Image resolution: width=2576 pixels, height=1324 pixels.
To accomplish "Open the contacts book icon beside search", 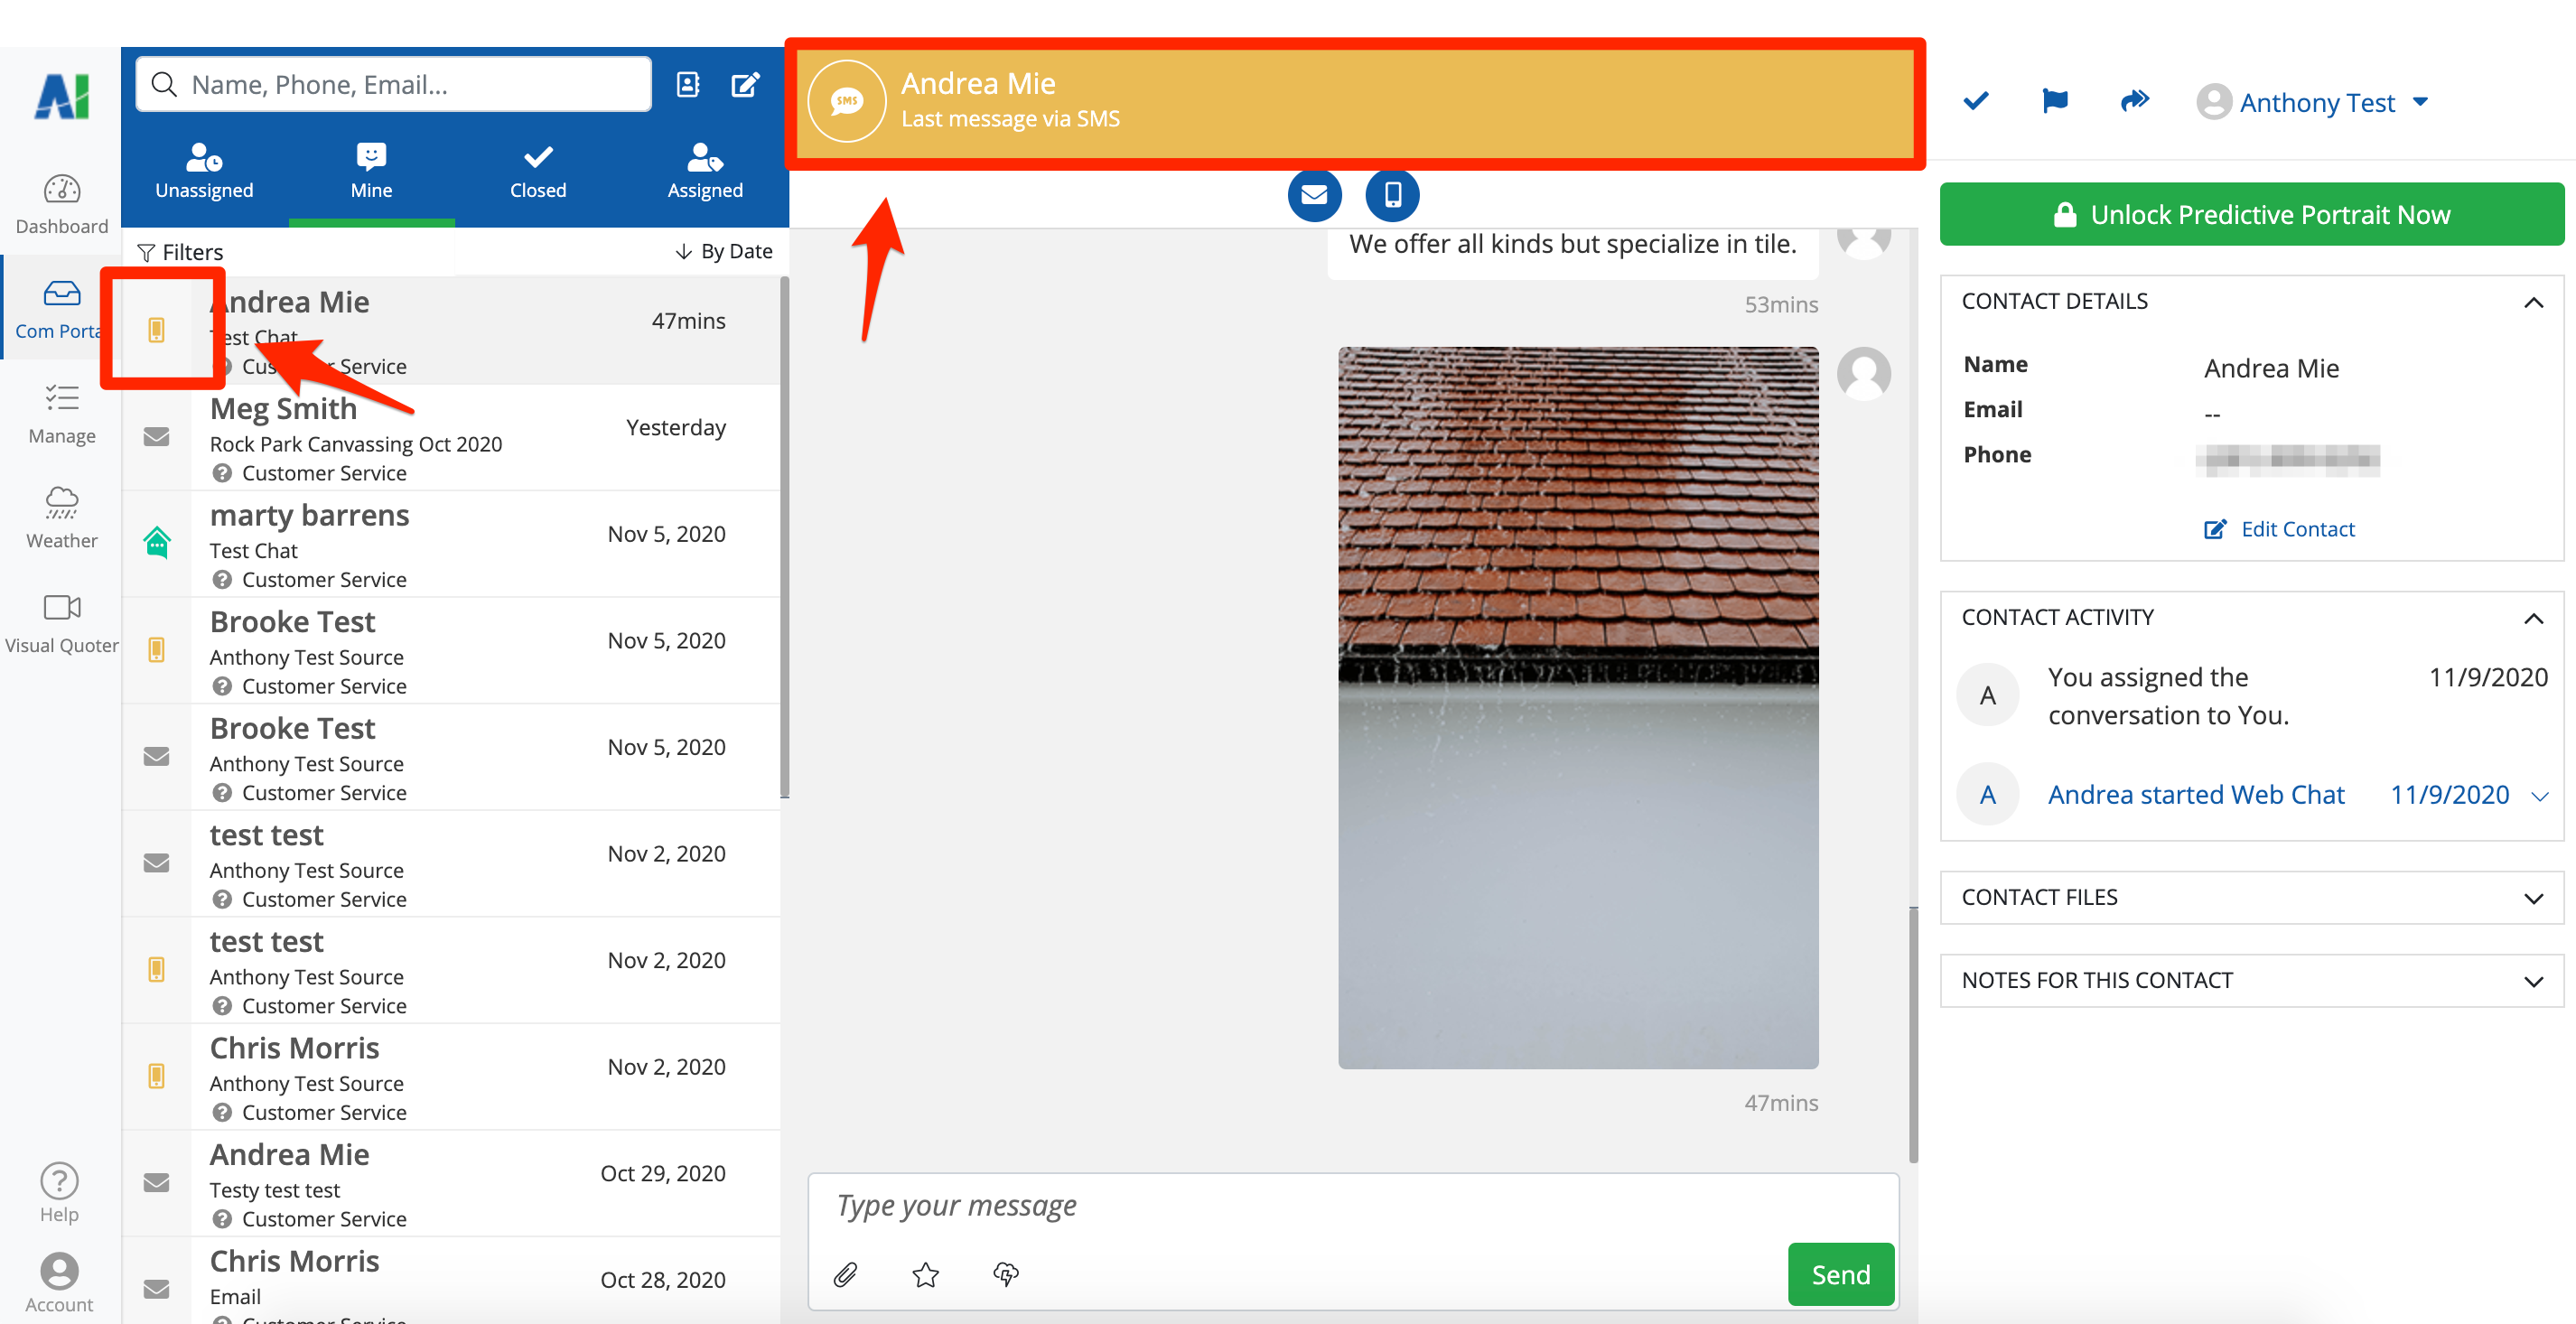I will 688,84.
